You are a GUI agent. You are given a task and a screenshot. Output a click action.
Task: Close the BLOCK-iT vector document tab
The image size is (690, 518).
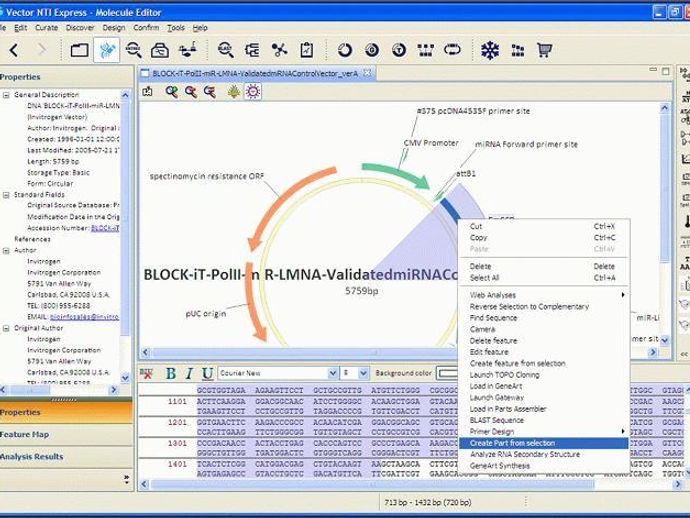tap(367, 73)
